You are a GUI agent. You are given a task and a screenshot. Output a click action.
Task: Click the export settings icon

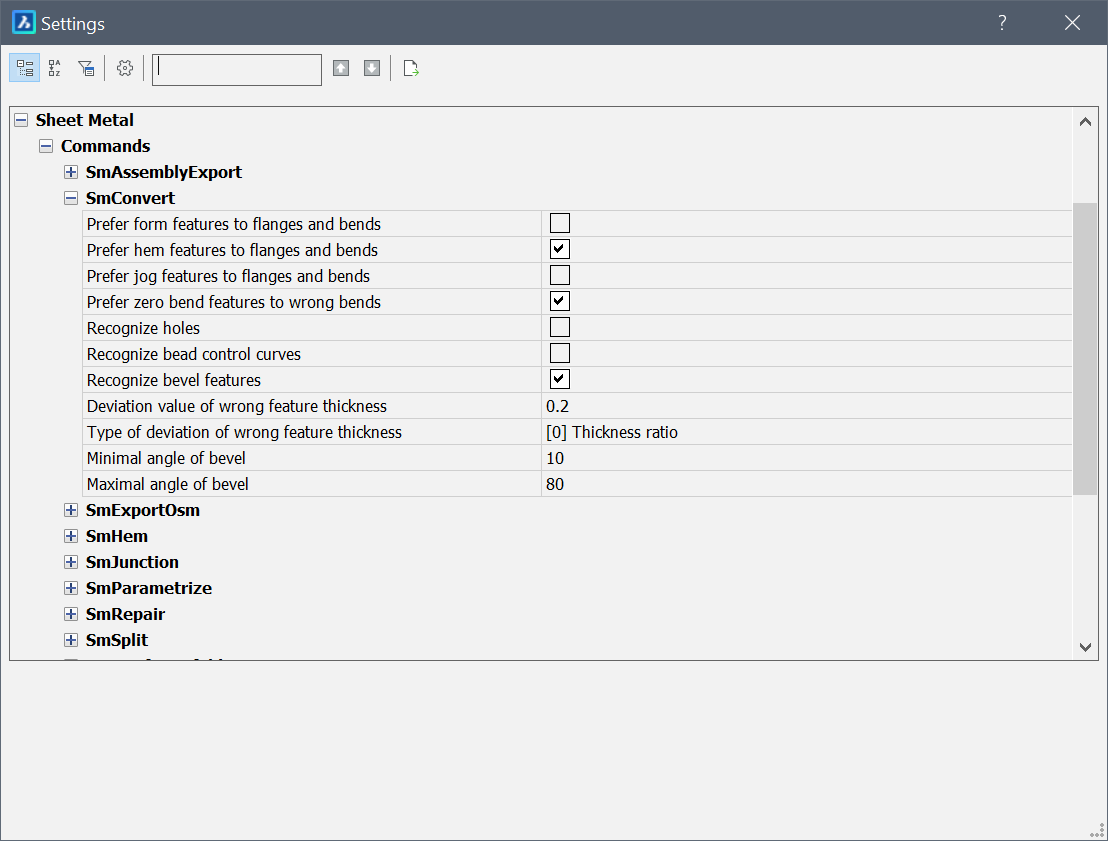[x=411, y=68]
